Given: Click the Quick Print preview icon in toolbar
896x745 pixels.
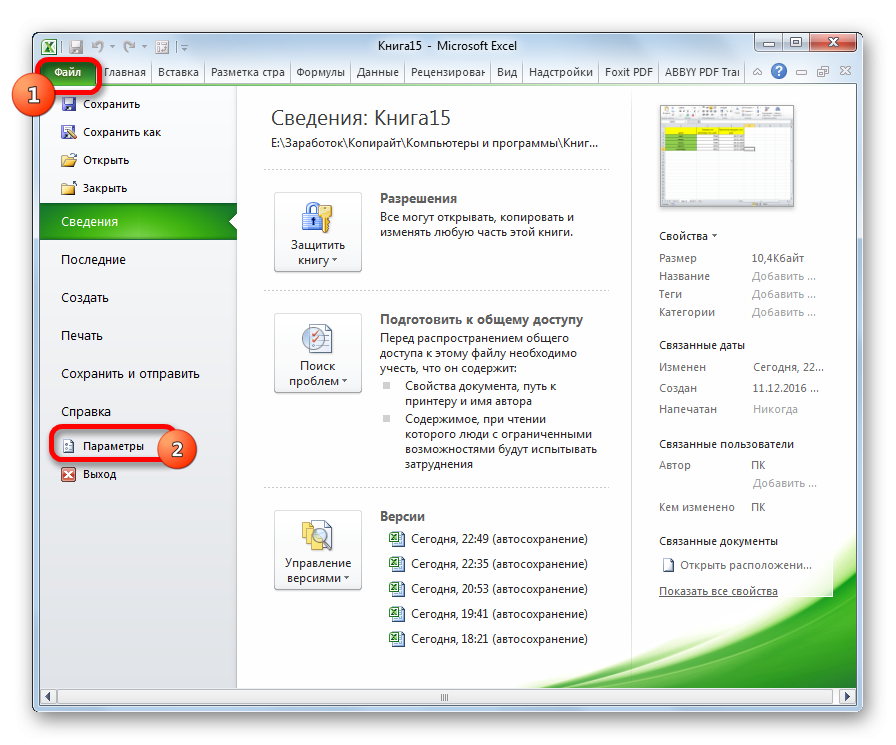Looking at the screenshot, I should pyautogui.click(x=162, y=47).
